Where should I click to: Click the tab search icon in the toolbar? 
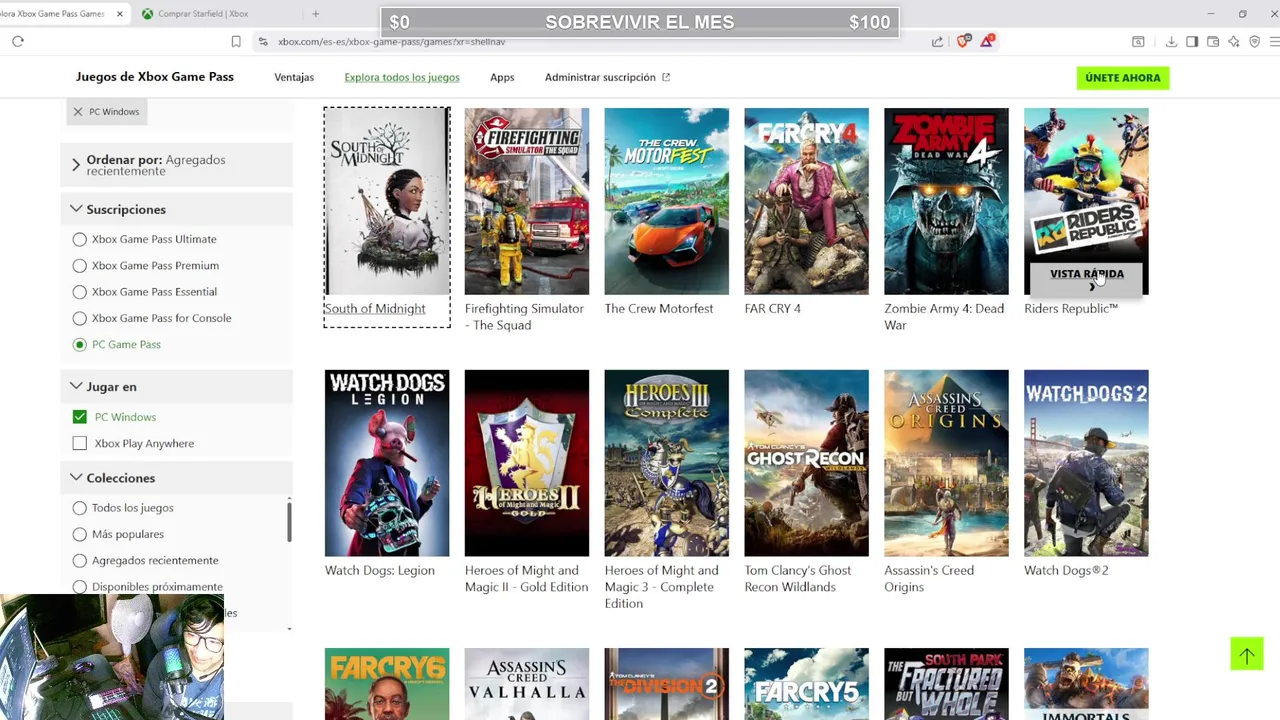[x=1138, y=41]
